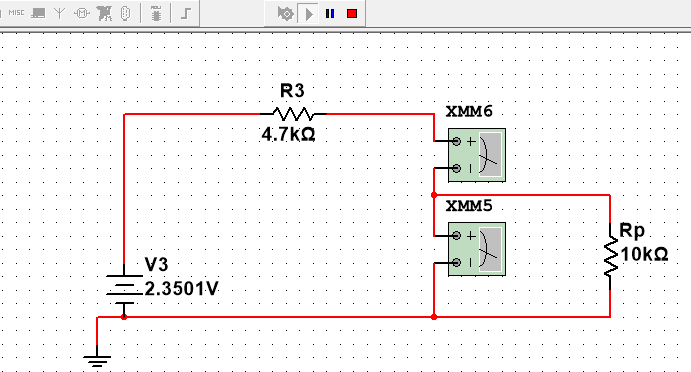Viewport: 691px width, 372px height.
Task: Open the NI components icon
Action: click(x=104, y=13)
